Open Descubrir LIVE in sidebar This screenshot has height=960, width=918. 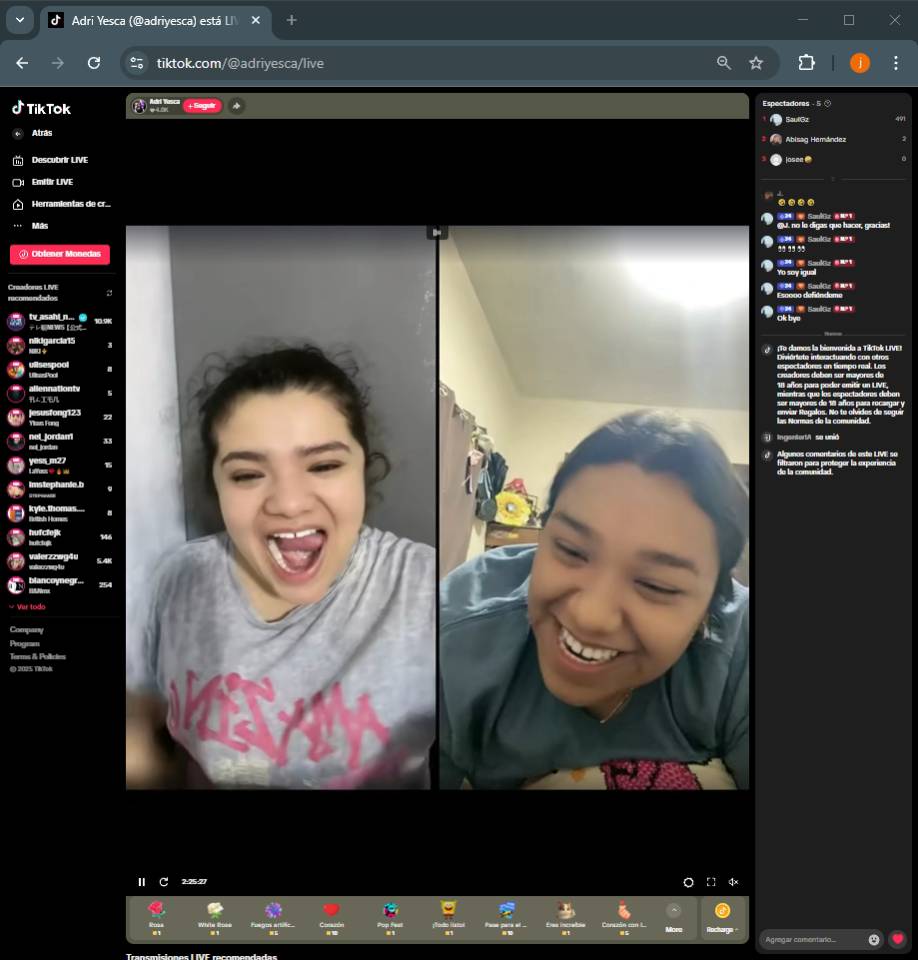pyautogui.click(x=58, y=160)
